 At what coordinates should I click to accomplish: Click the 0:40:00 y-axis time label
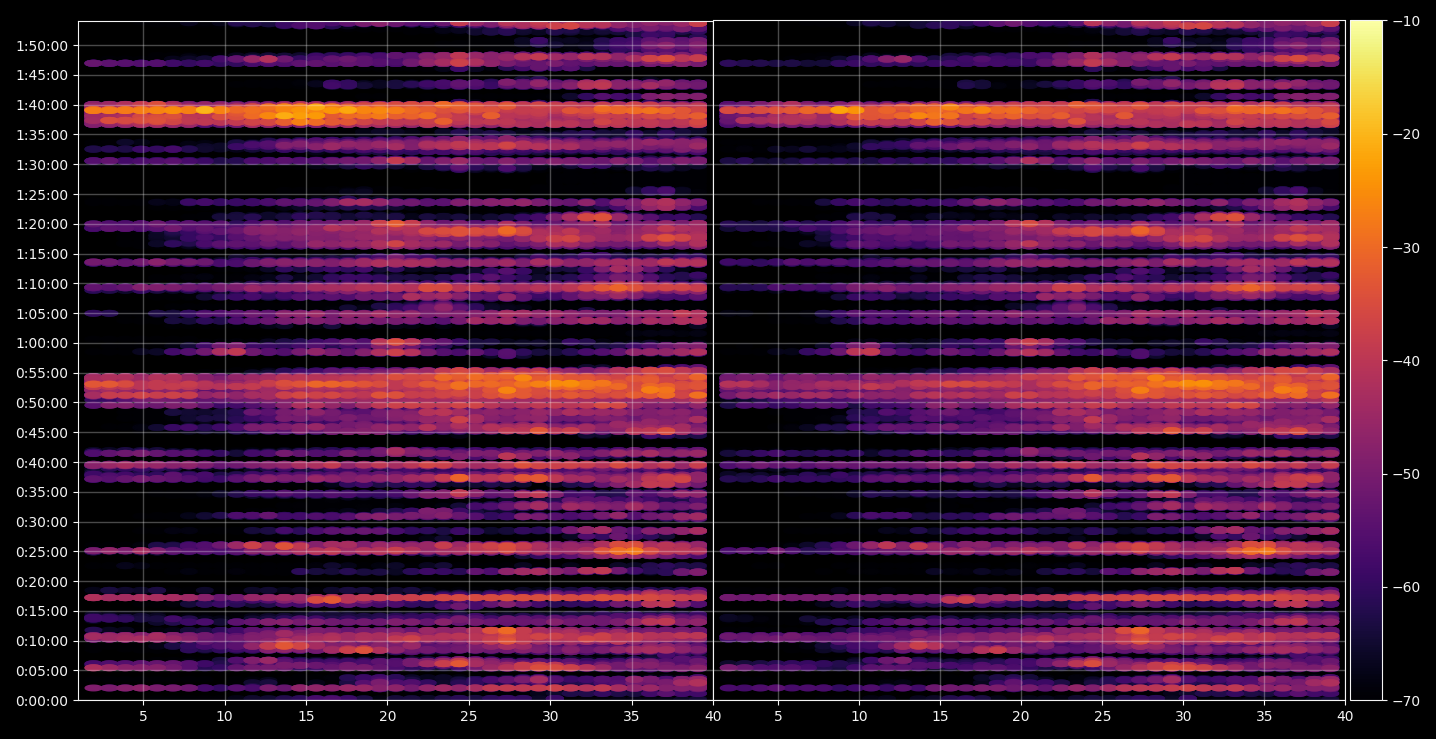pos(42,463)
